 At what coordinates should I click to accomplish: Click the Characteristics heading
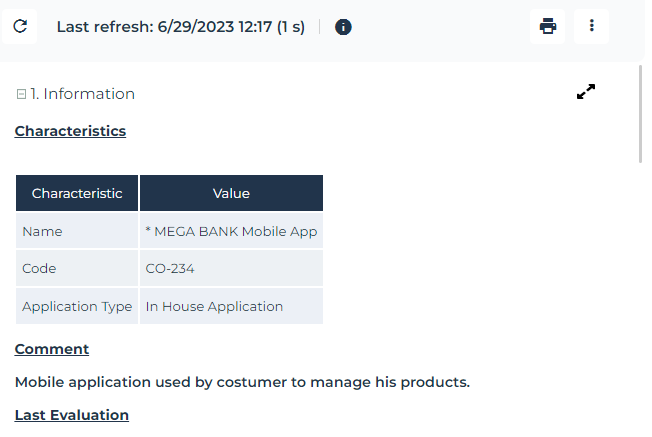(70, 131)
